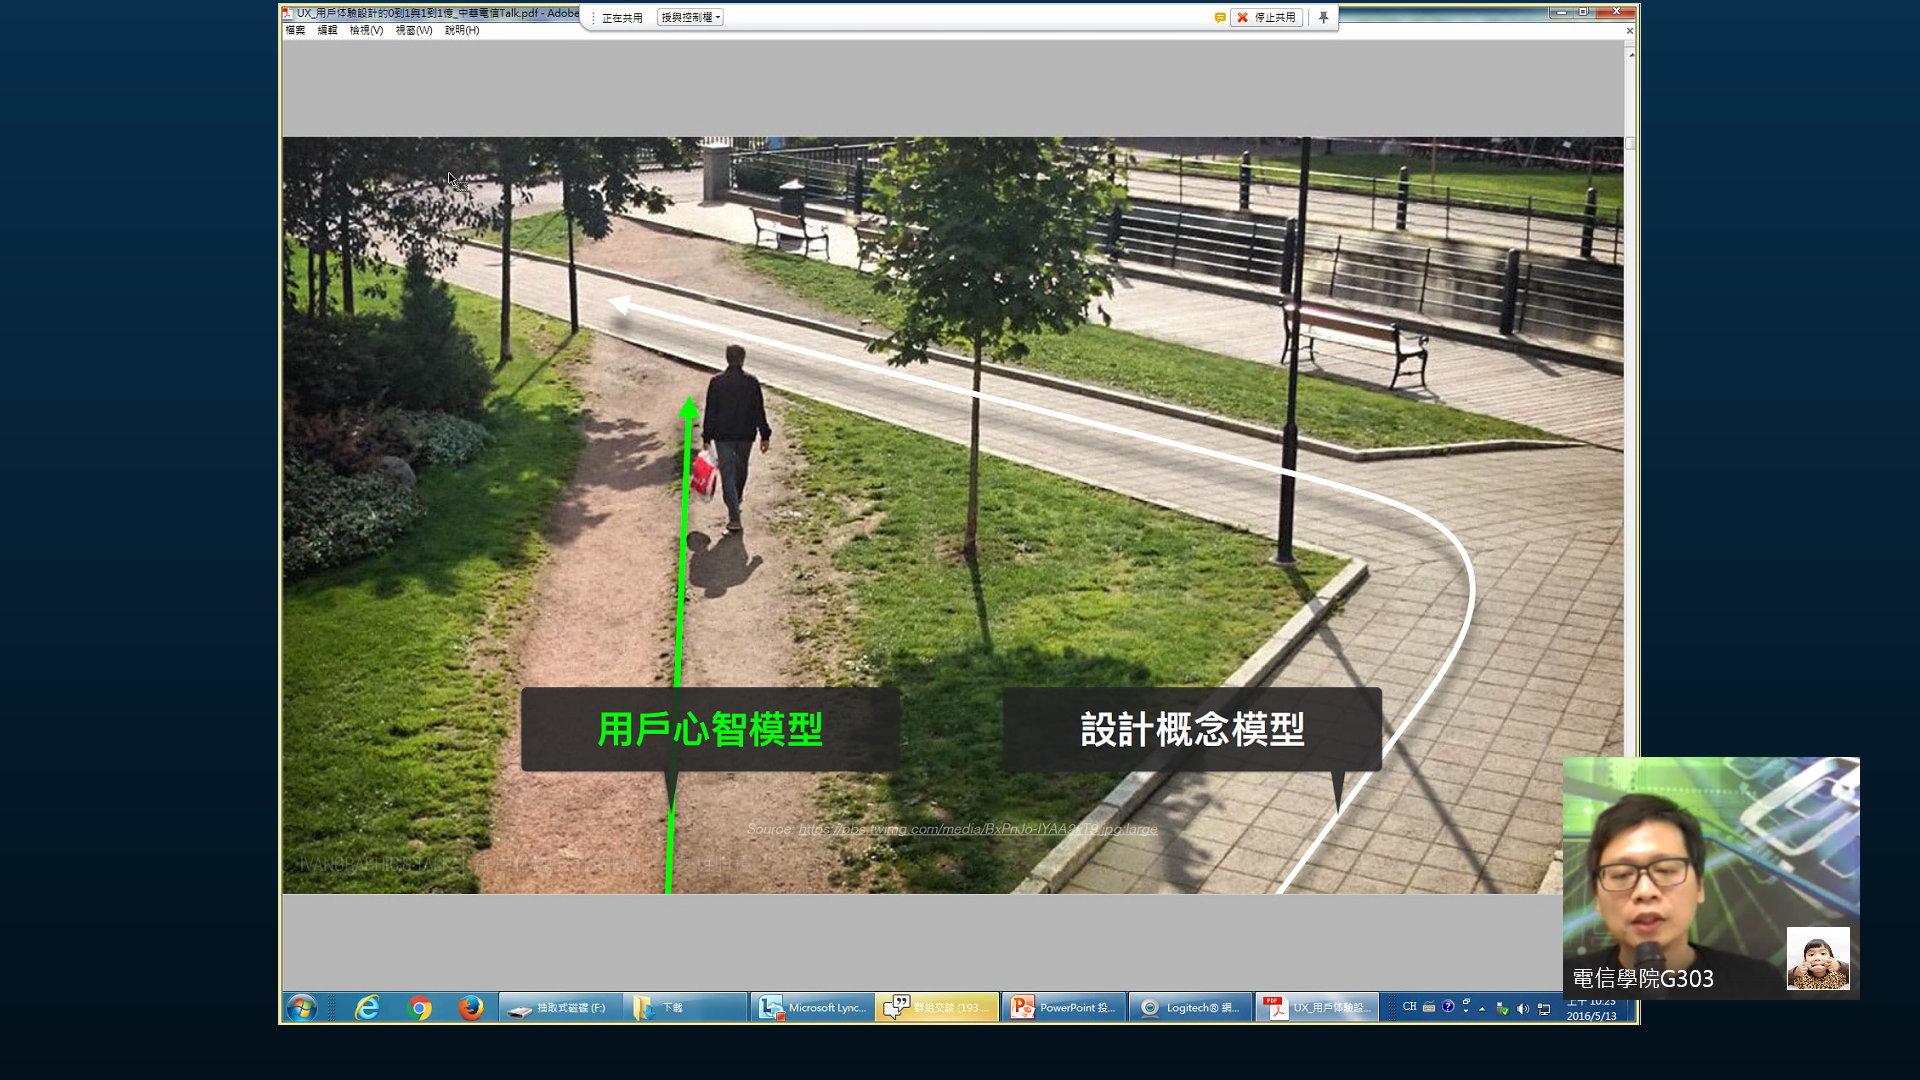Viewport: 1920px width, 1080px height.
Task: Open the Logitech webcam taskbar item
Action: pos(1190,1007)
